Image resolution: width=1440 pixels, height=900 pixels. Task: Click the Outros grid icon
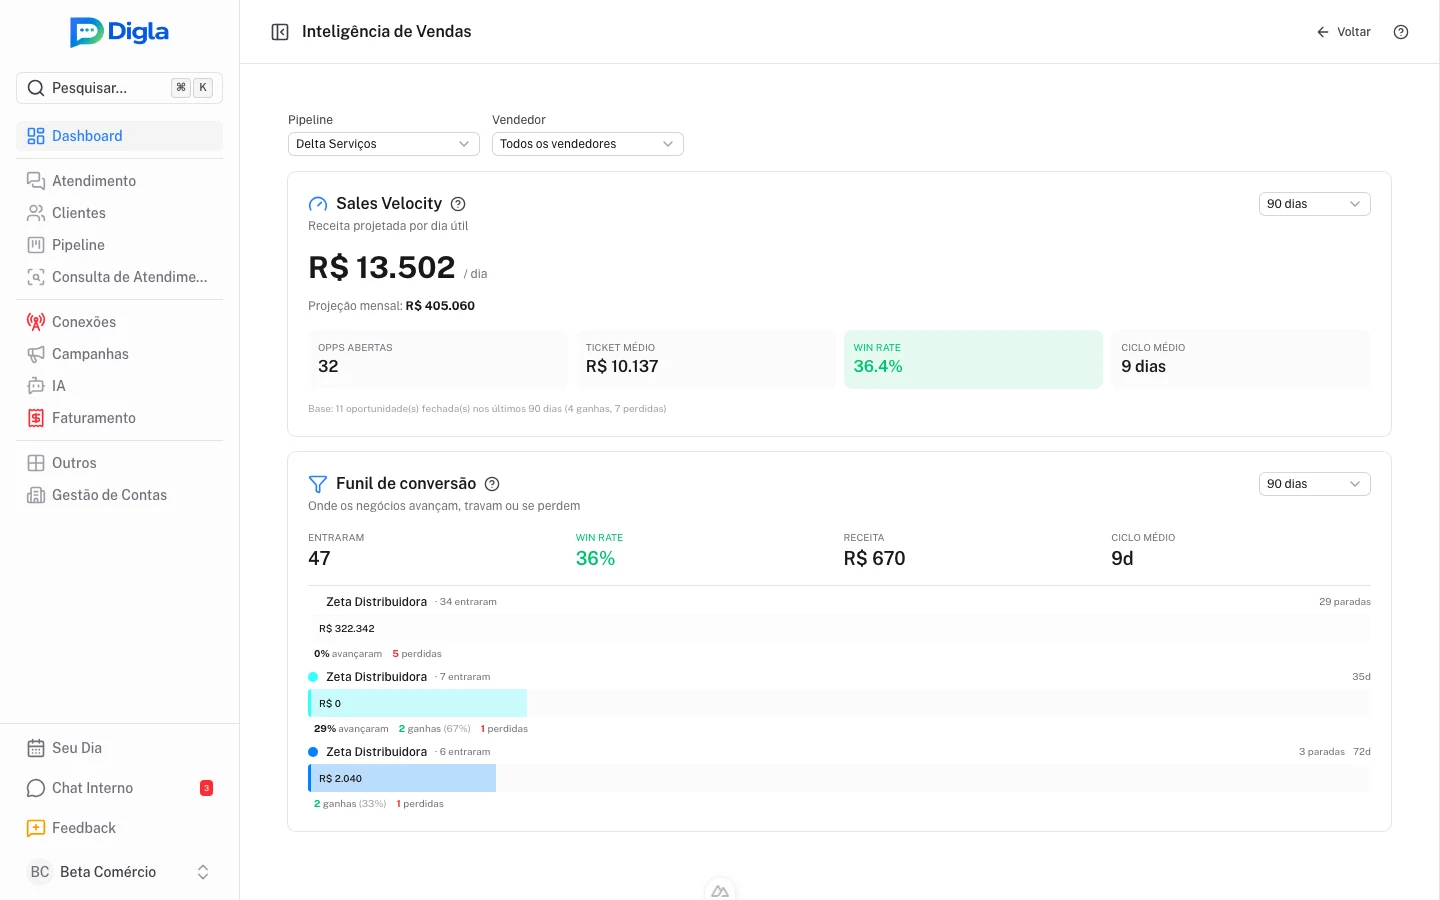tap(36, 463)
